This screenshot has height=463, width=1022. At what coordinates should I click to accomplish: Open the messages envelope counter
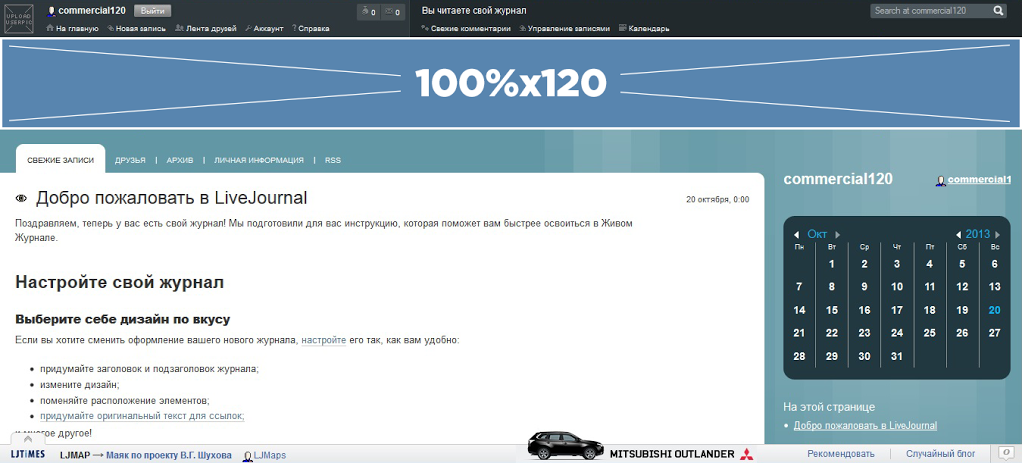(392, 12)
